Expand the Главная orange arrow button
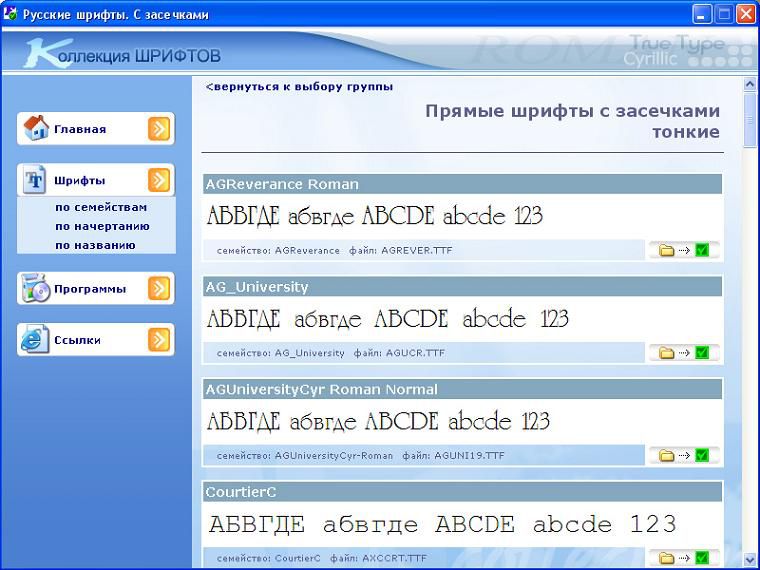Screen dimensions: 760x570 tap(159, 128)
